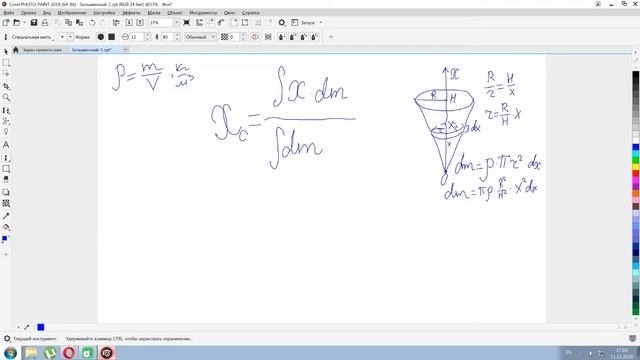The width and height of the screenshot is (640, 360).
Task: Click the 'Запуск' launcher button
Action: pos(303,23)
